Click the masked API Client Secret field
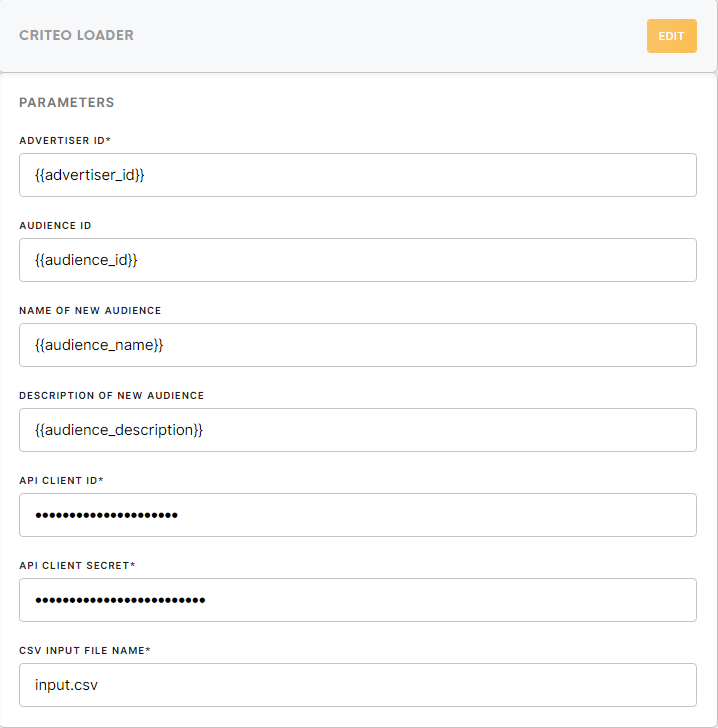718x728 pixels. pyautogui.click(x=358, y=600)
